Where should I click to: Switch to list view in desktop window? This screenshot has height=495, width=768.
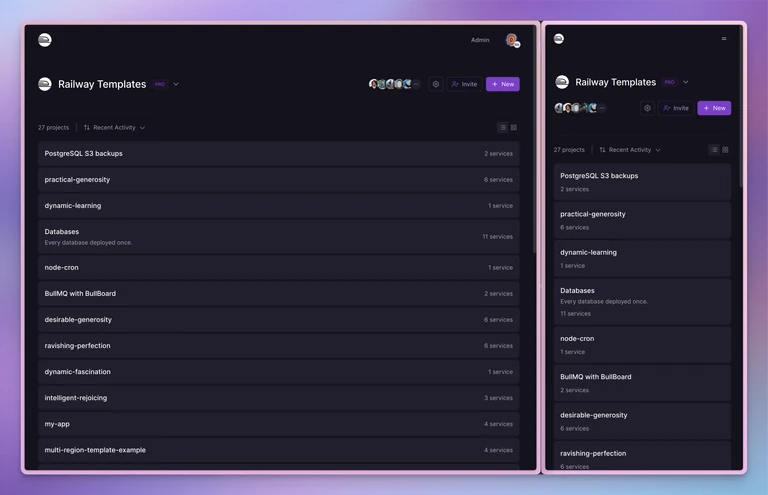coord(503,127)
